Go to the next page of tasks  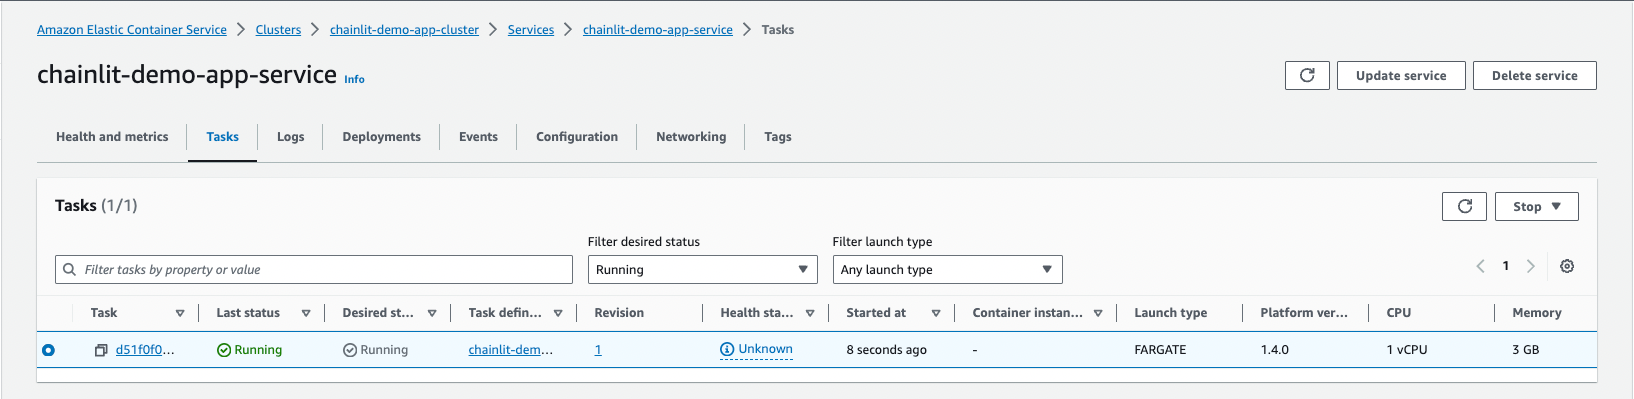point(1530,266)
